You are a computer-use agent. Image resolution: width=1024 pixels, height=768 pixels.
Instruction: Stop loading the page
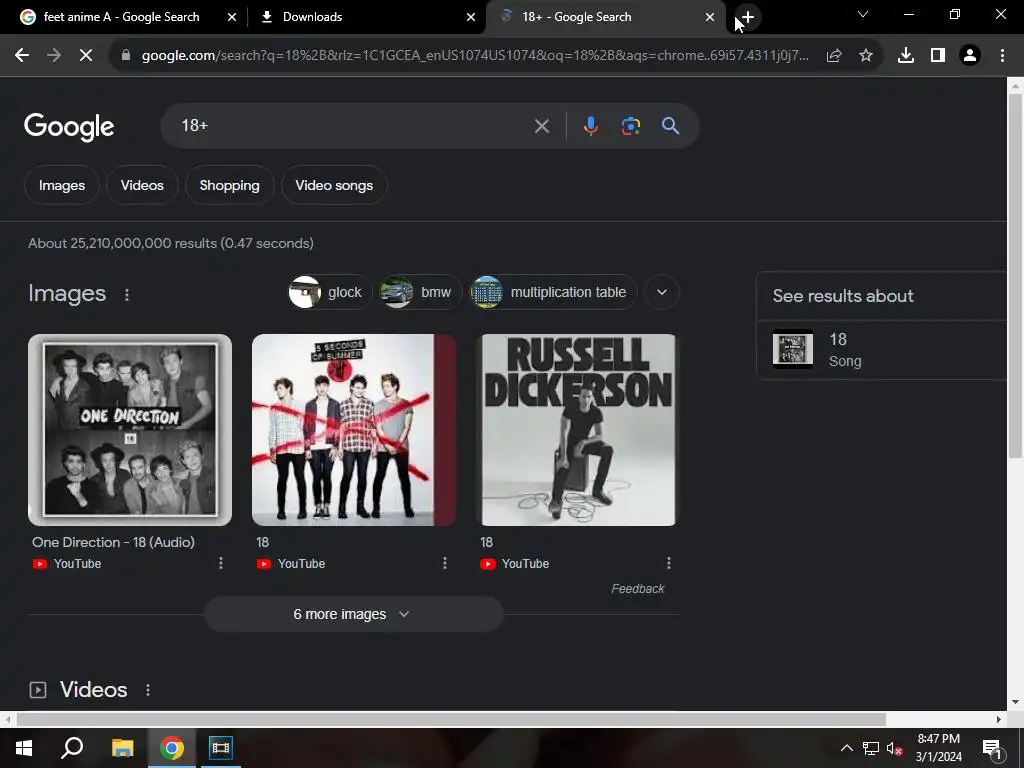point(86,56)
